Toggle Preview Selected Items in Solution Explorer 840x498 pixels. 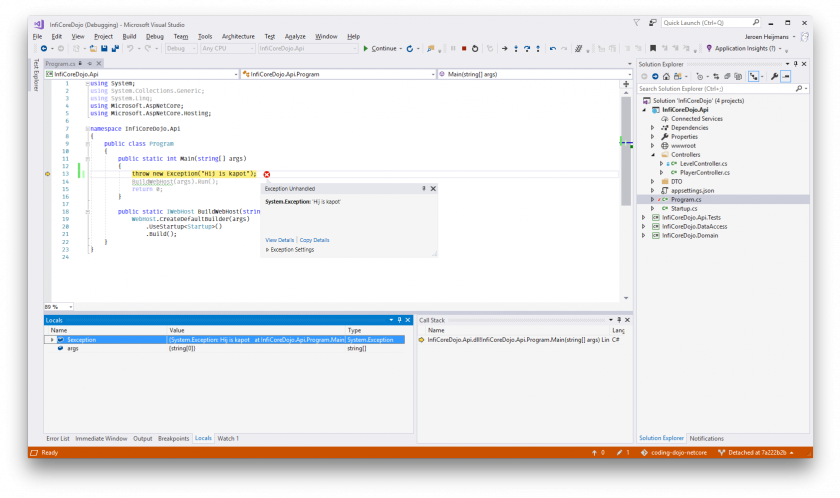(786, 77)
